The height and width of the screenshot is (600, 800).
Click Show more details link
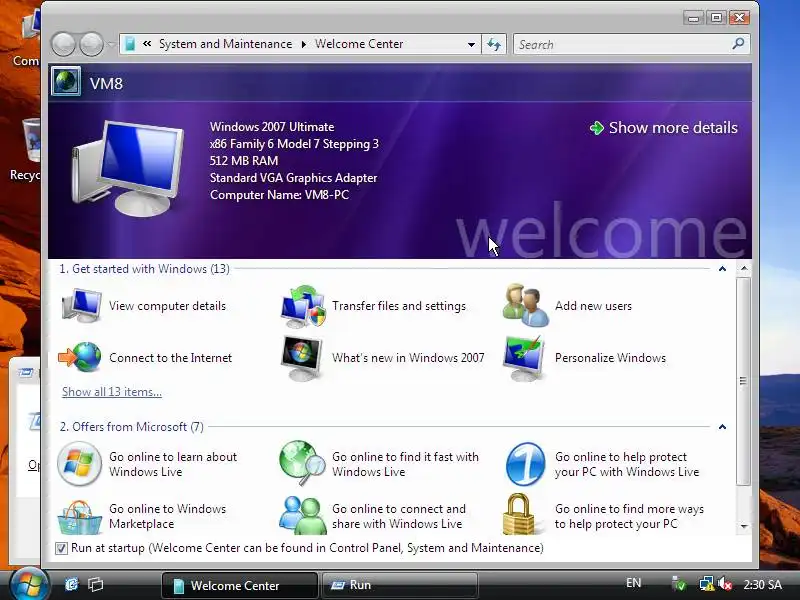click(663, 128)
